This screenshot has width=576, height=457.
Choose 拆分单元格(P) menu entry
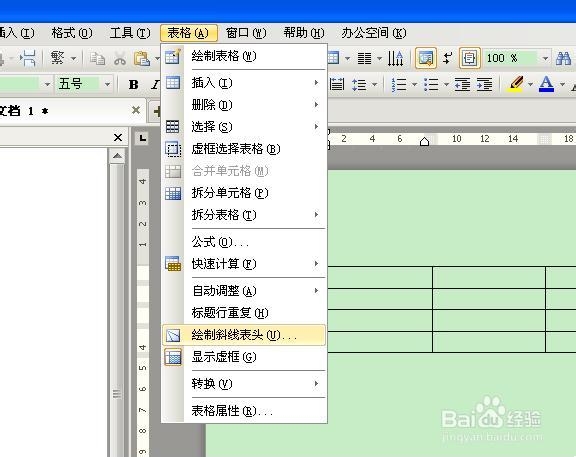click(244, 193)
